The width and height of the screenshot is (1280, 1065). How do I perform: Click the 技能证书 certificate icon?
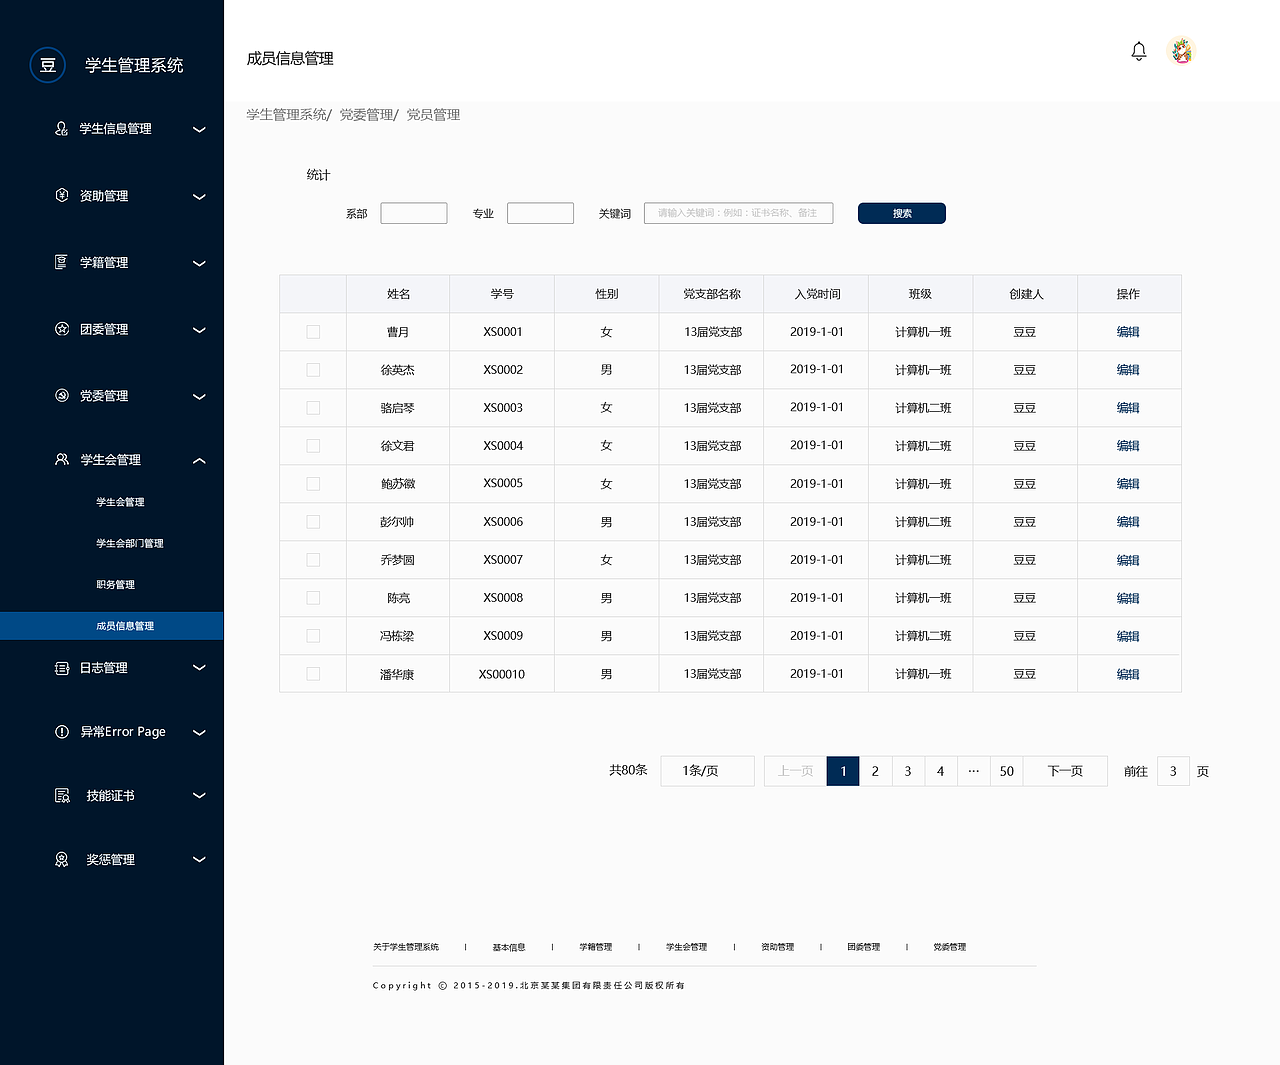62,796
